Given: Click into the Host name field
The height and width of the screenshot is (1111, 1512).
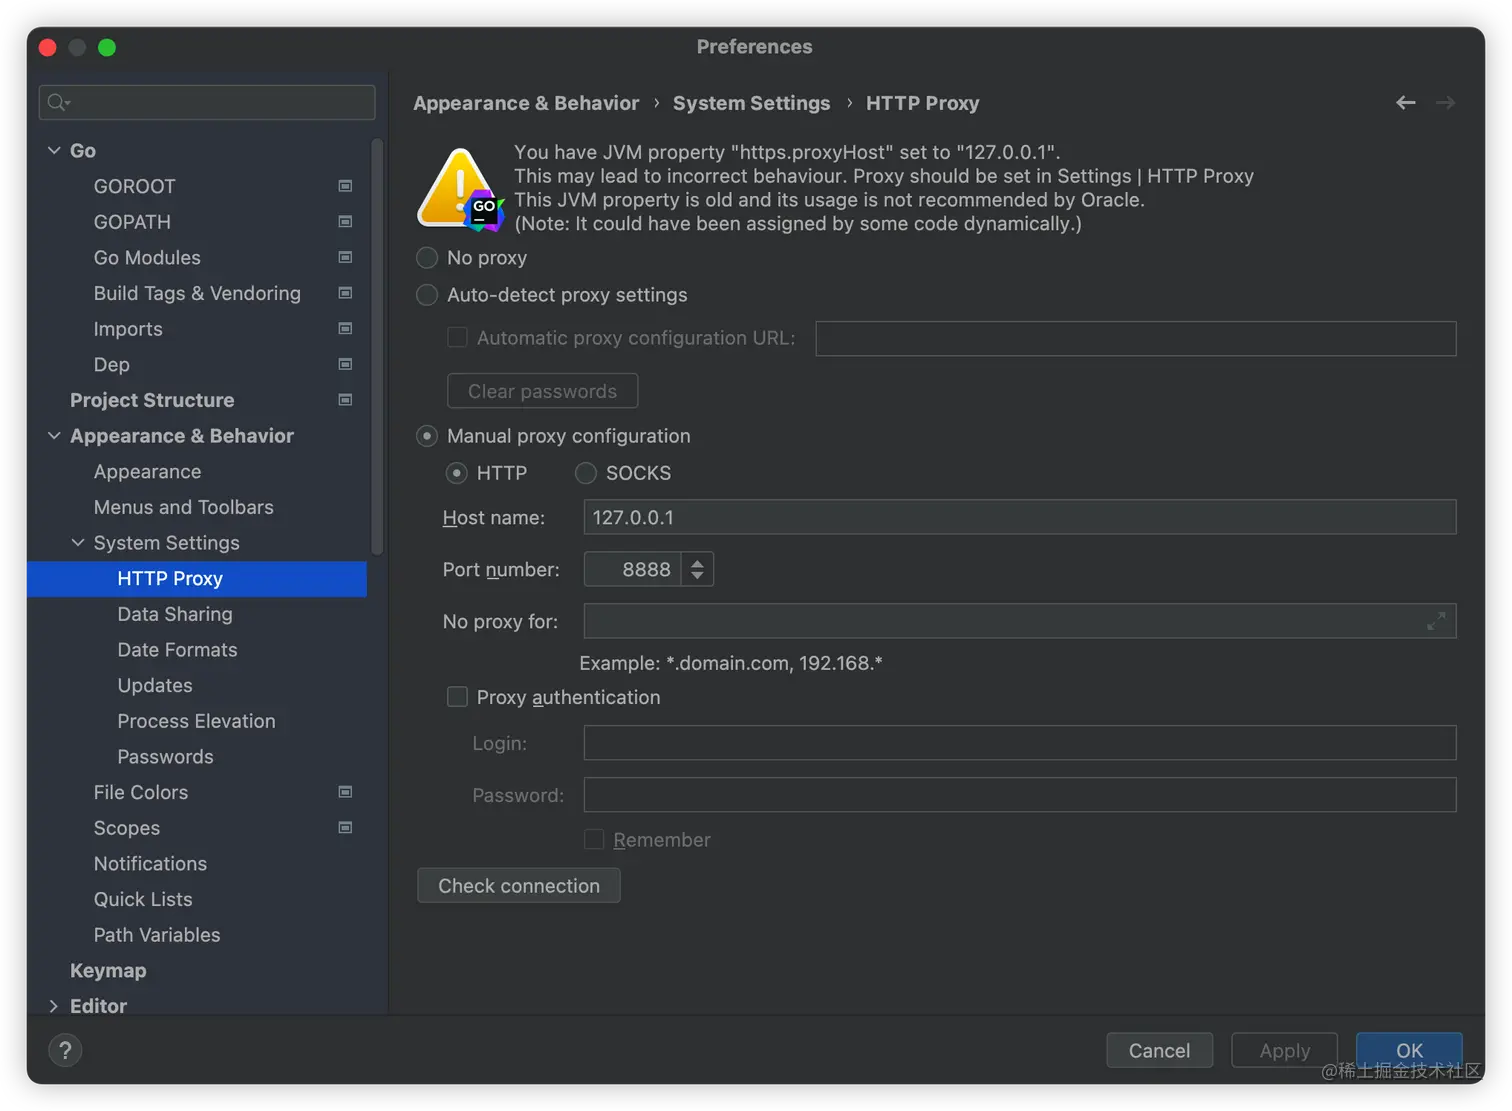Looking at the screenshot, I should click(1019, 517).
